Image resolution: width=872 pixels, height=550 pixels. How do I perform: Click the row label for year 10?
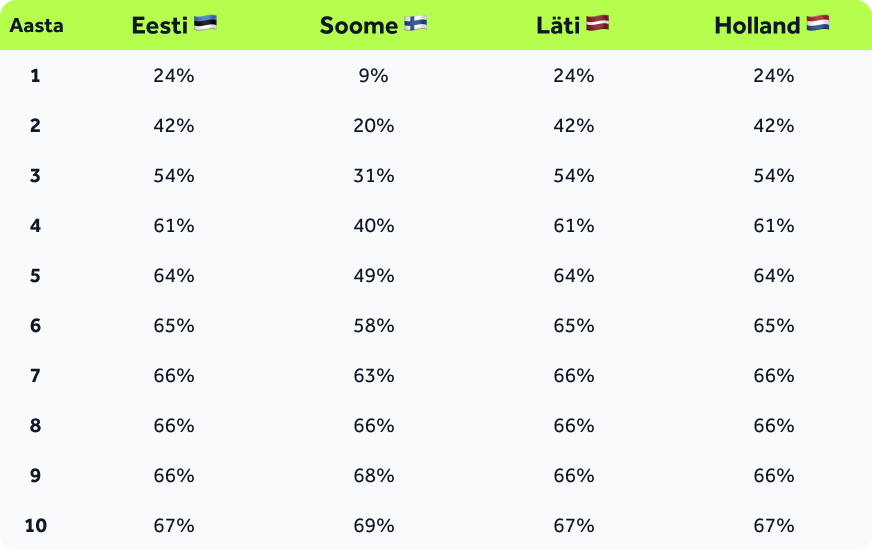point(35,526)
